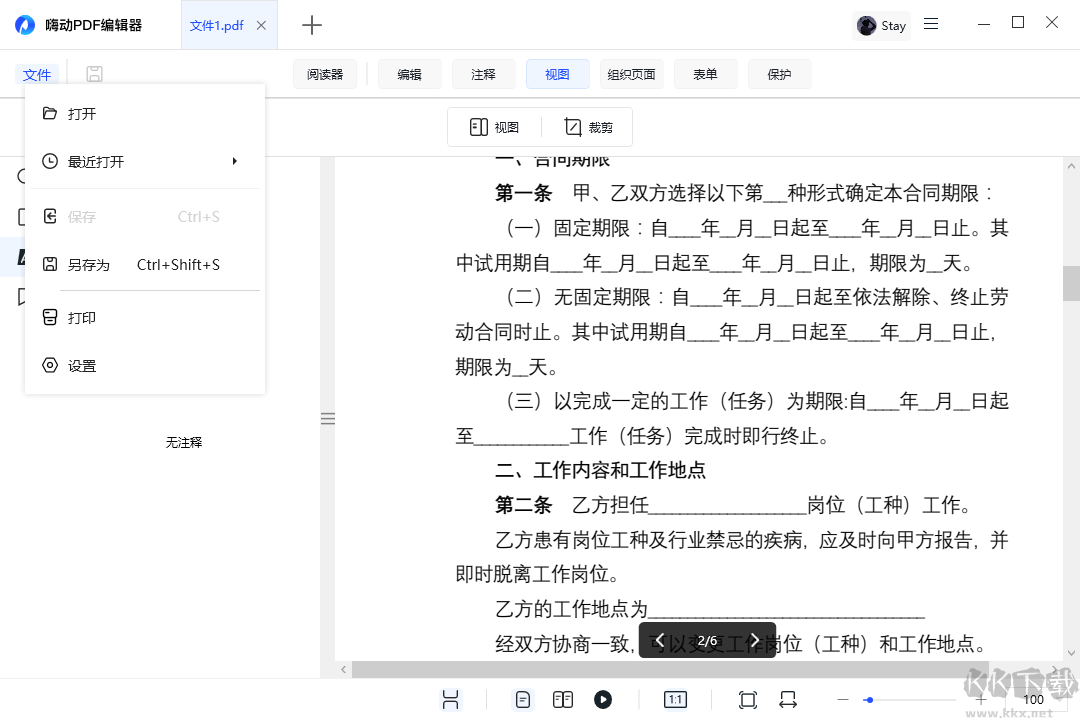This screenshot has height=720, width=1080.
Task: Click the vertical scrollbar thumb
Action: (x=1071, y=283)
